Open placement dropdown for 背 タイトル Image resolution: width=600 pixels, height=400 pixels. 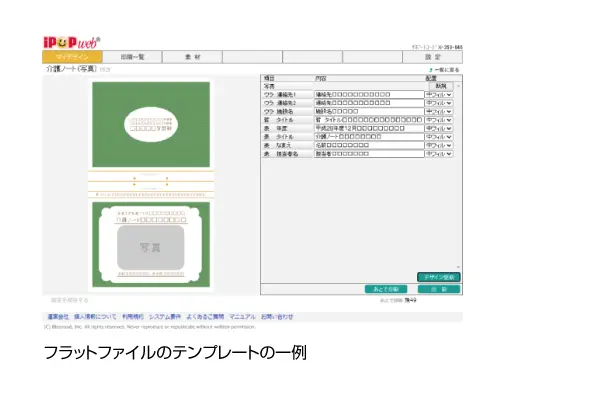coord(439,120)
